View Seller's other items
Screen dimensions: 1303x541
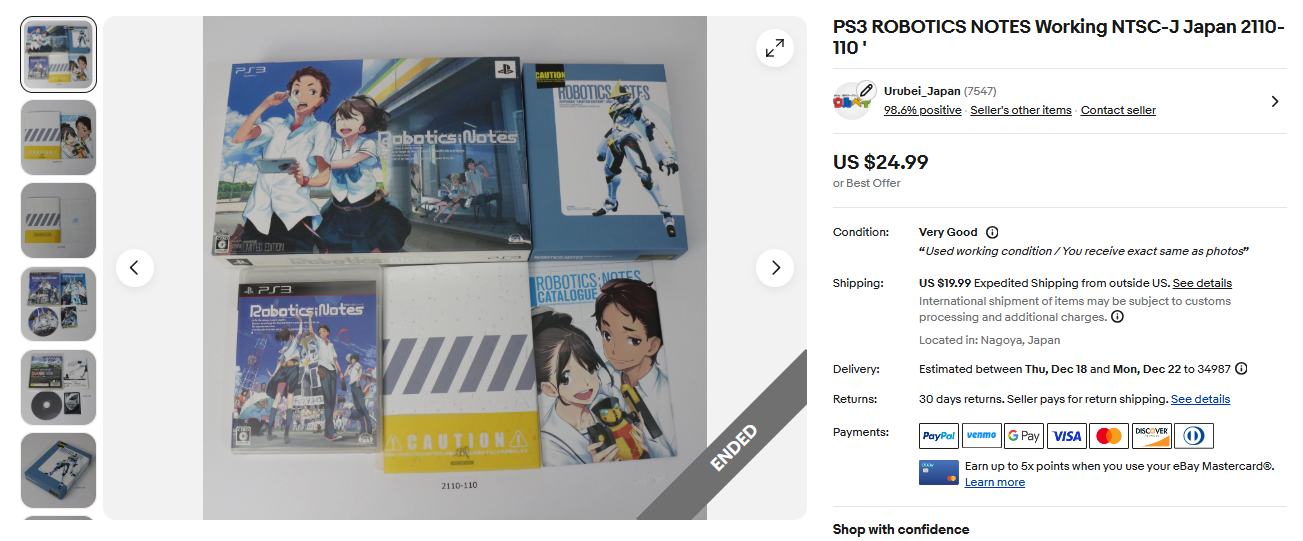[1020, 110]
